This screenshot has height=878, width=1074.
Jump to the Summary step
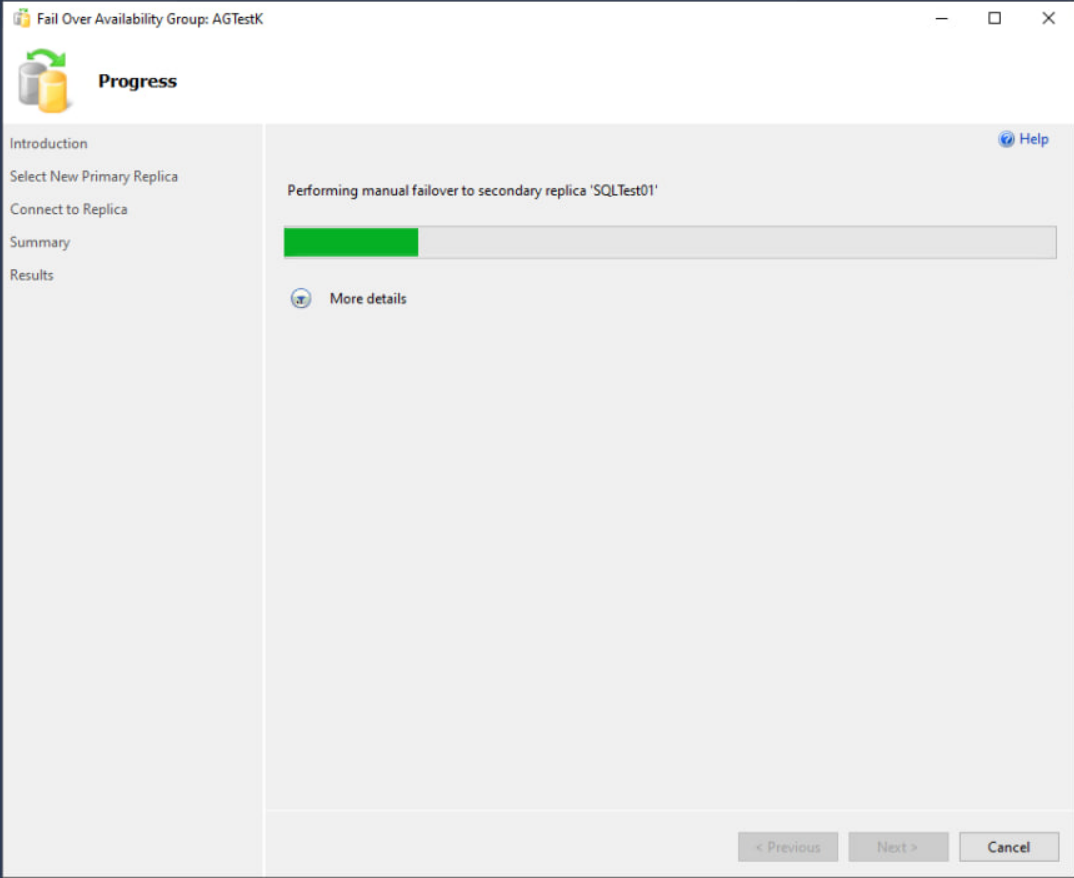click(x=40, y=243)
